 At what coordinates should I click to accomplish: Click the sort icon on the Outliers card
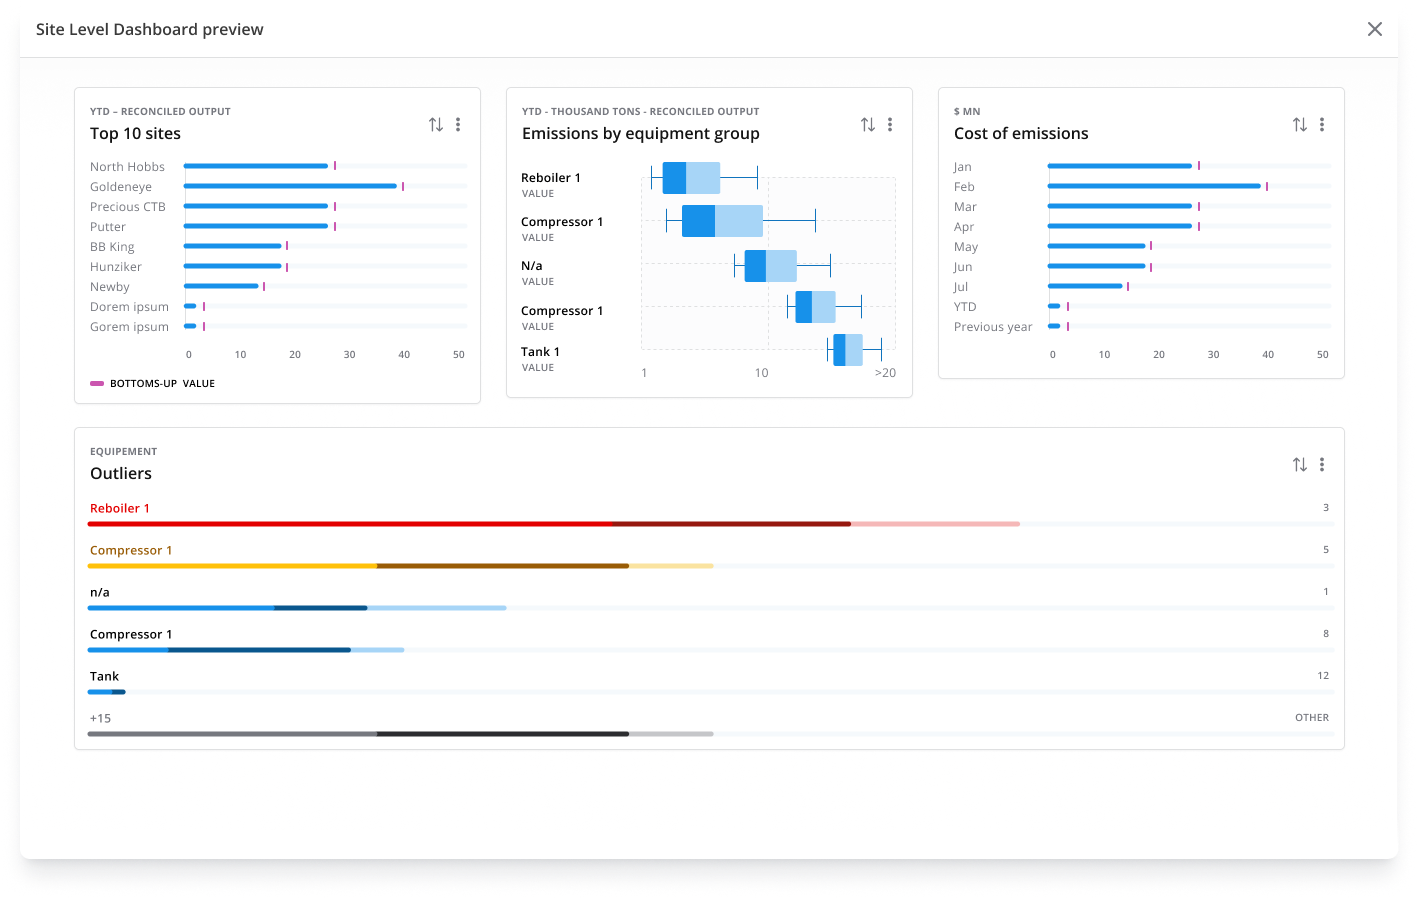[1299, 464]
